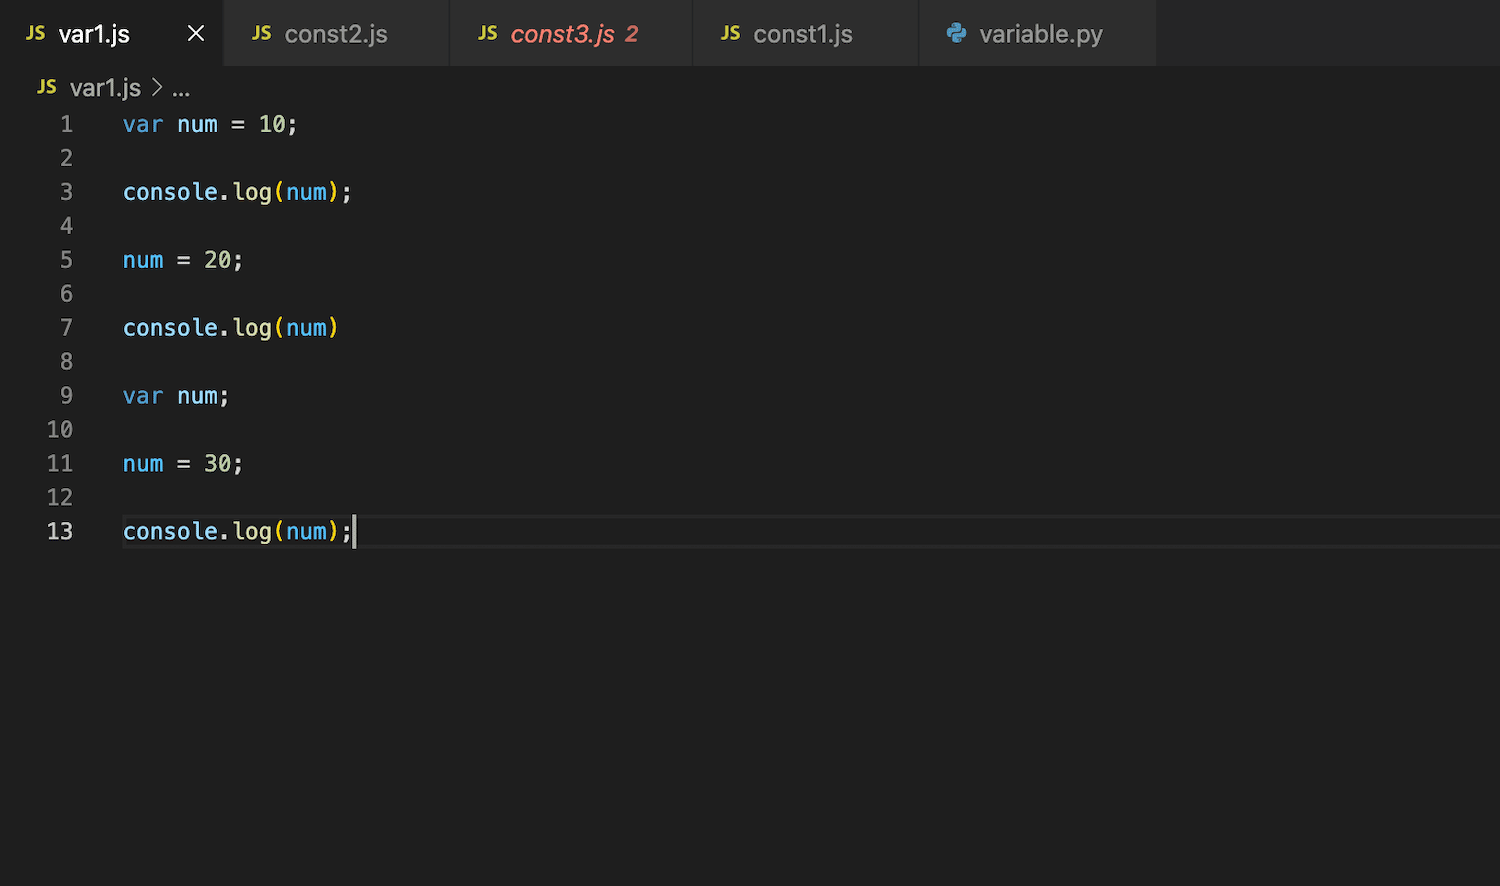
Task: Click the JS icon in the breadcrumb
Action: click(47, 88)
